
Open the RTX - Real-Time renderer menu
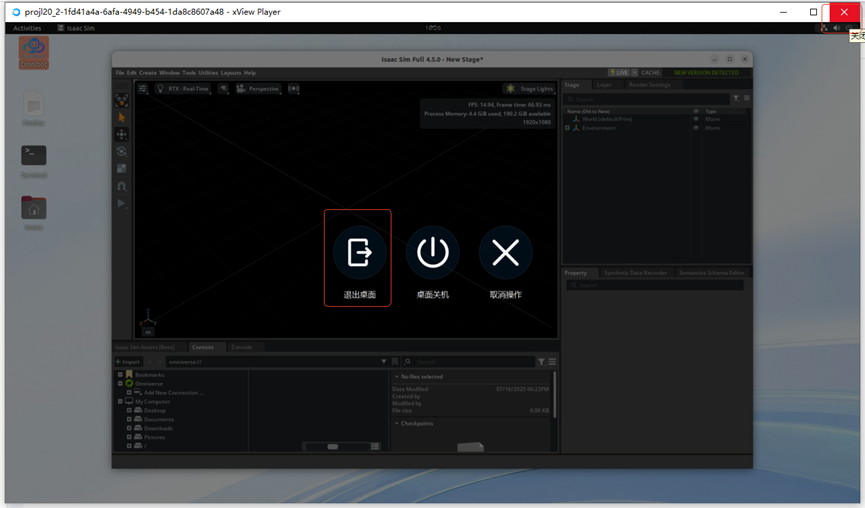tap(183, 88)
